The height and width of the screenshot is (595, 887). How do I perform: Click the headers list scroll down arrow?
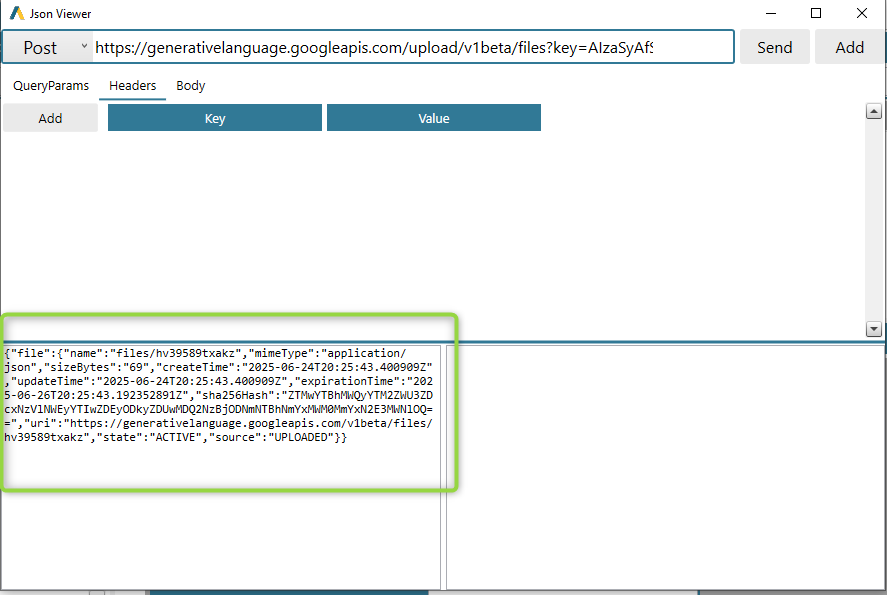[873, 329]
